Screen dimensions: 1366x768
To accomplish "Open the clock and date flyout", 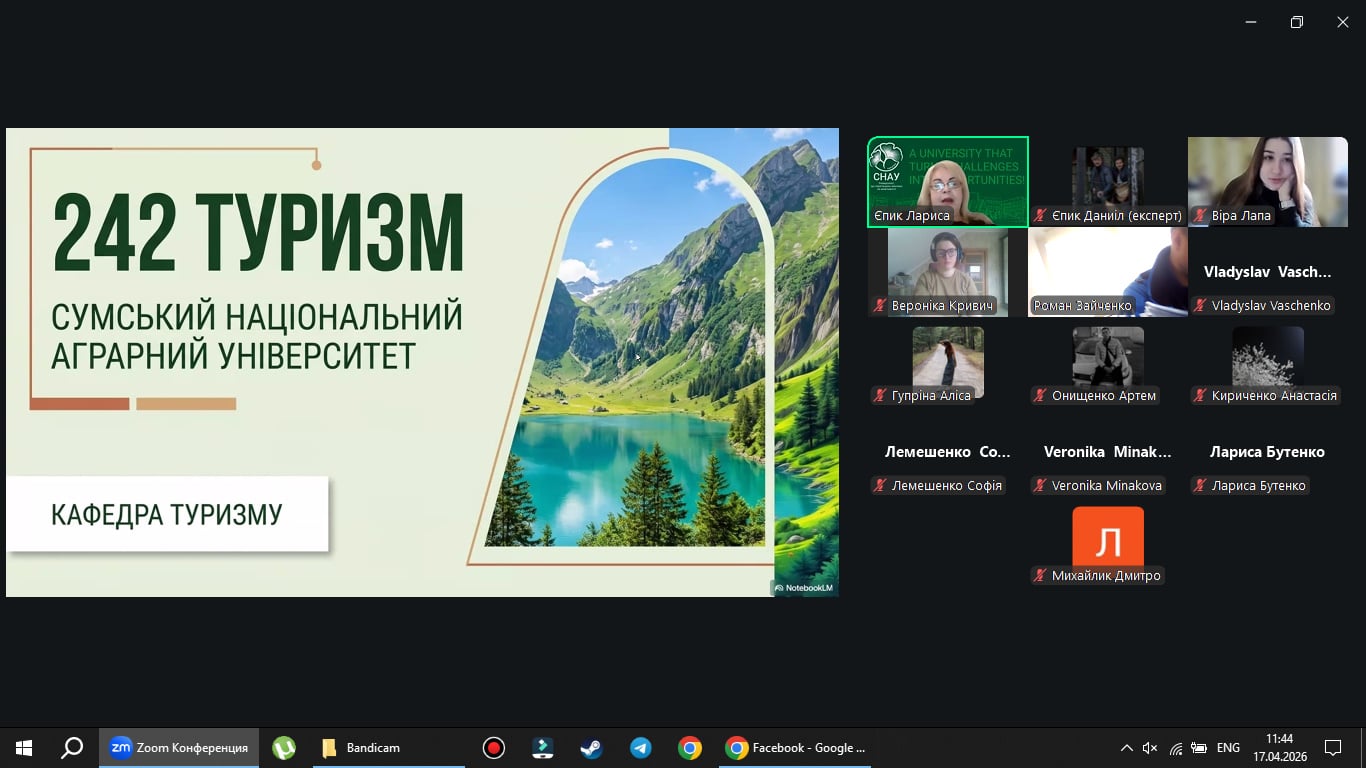I will coord(1279,748).
